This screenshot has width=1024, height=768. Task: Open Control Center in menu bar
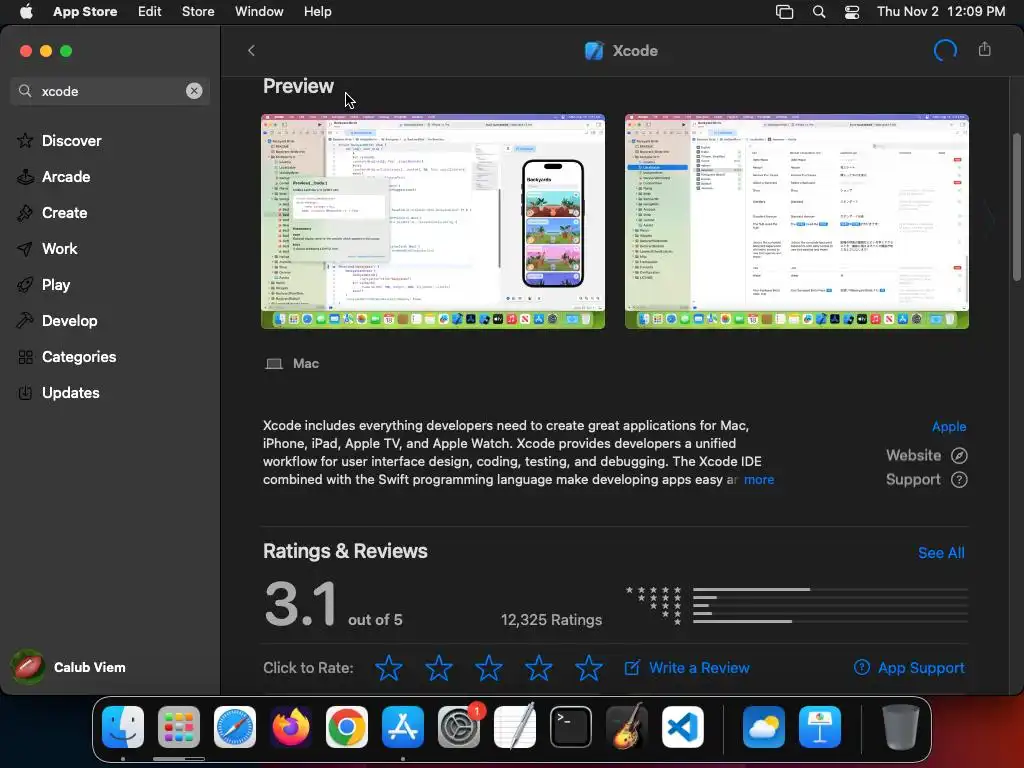coord(852,12)
